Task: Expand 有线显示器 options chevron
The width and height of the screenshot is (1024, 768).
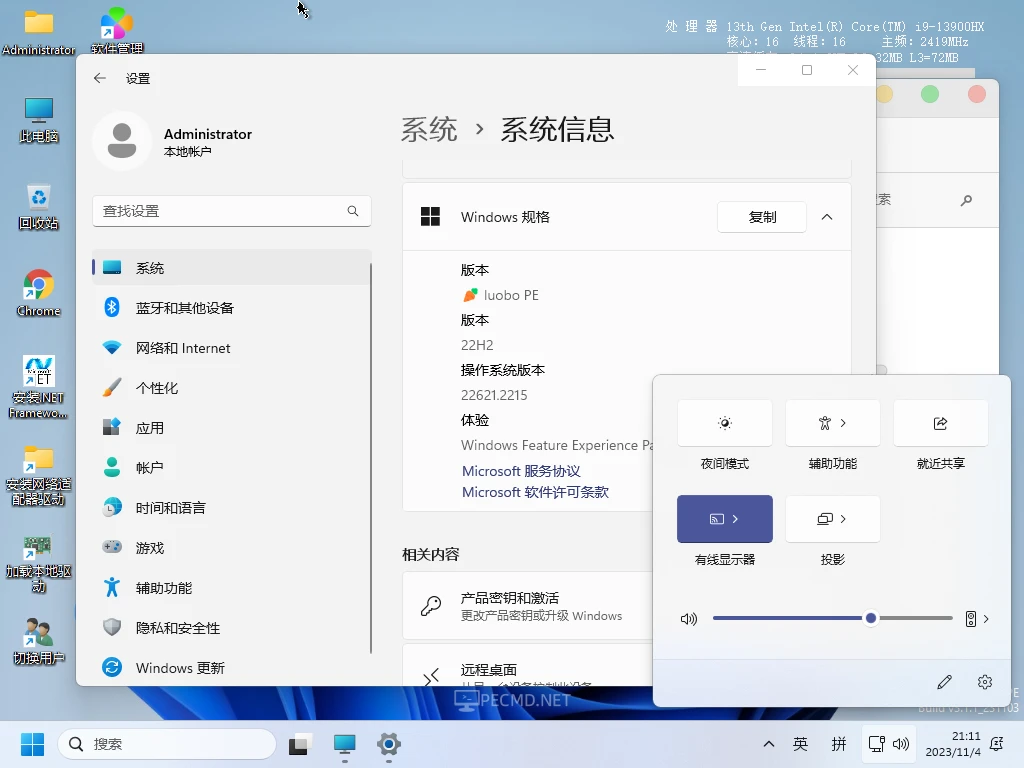Action: (735, 519)
